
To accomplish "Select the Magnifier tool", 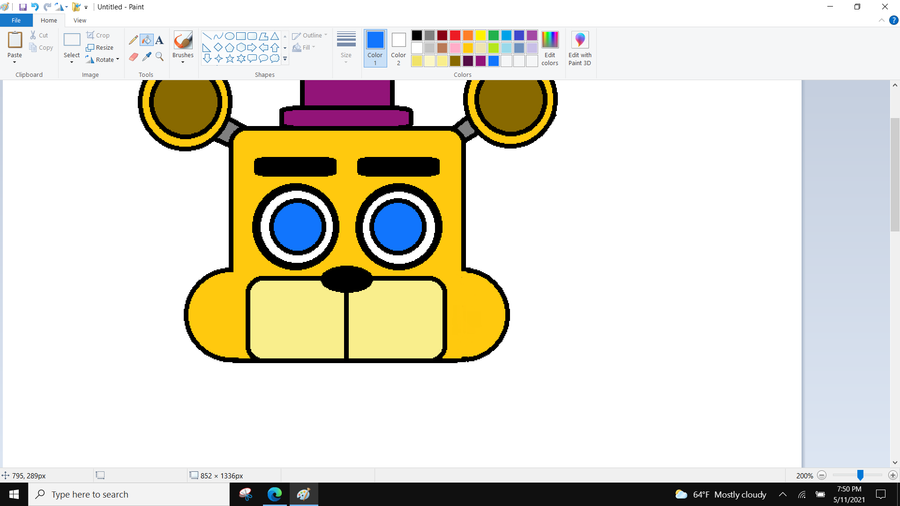I will click(160, 57).
